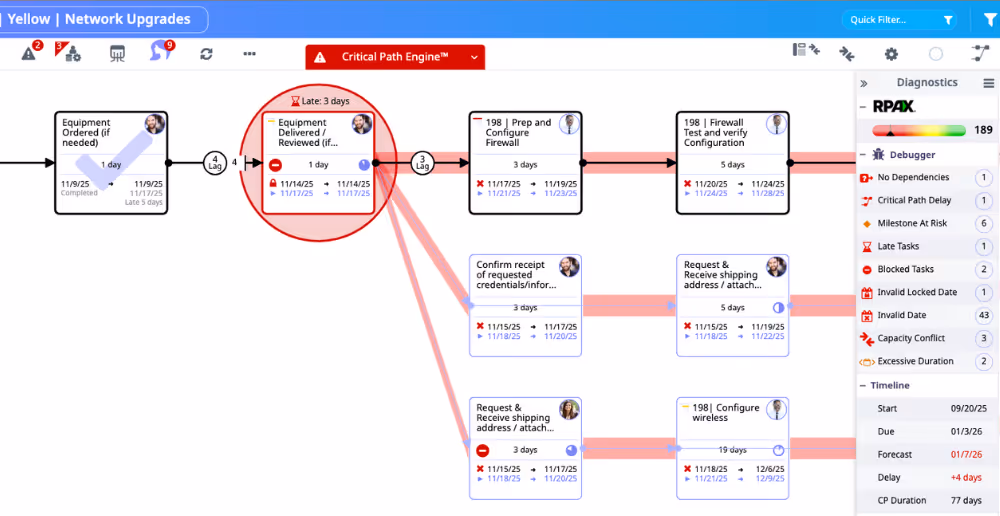The image size is (1000, 516).
Task: Click the converge arrows icon in the toolbar
Action: (x=847, y=54)
